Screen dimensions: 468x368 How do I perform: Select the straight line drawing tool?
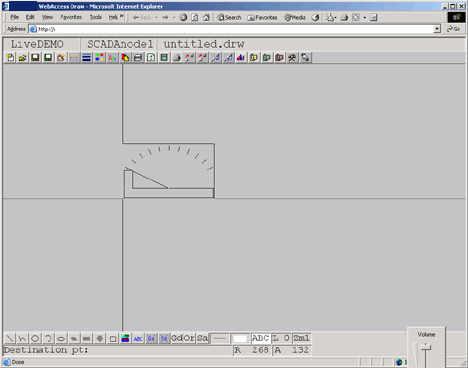10,339
